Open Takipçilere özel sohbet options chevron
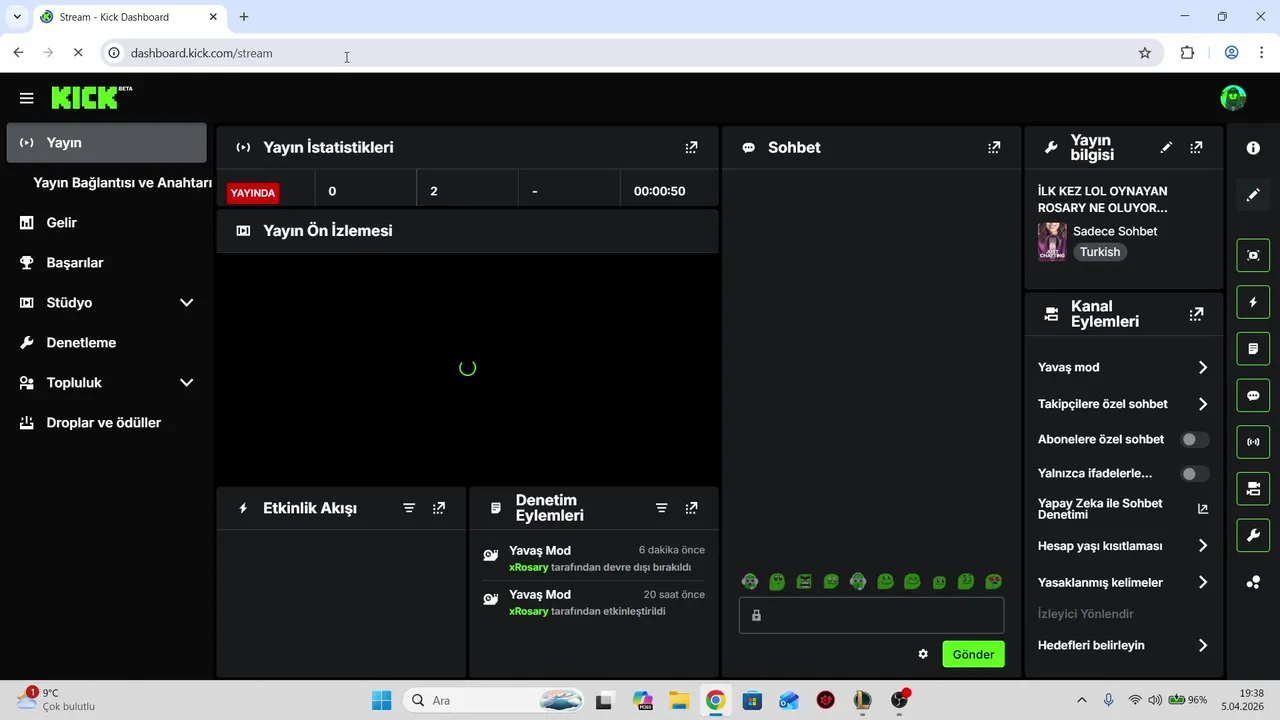The image size is (1280, 720). 1203,404
